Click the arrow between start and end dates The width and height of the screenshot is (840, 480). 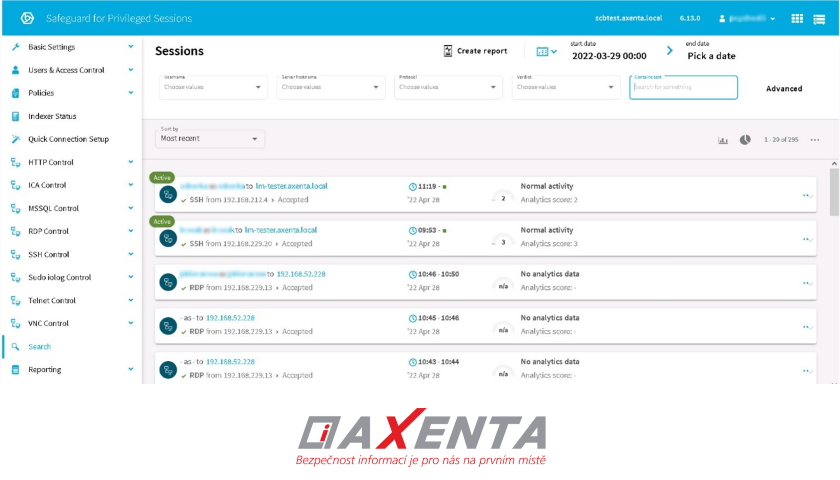tap(670, 50)
